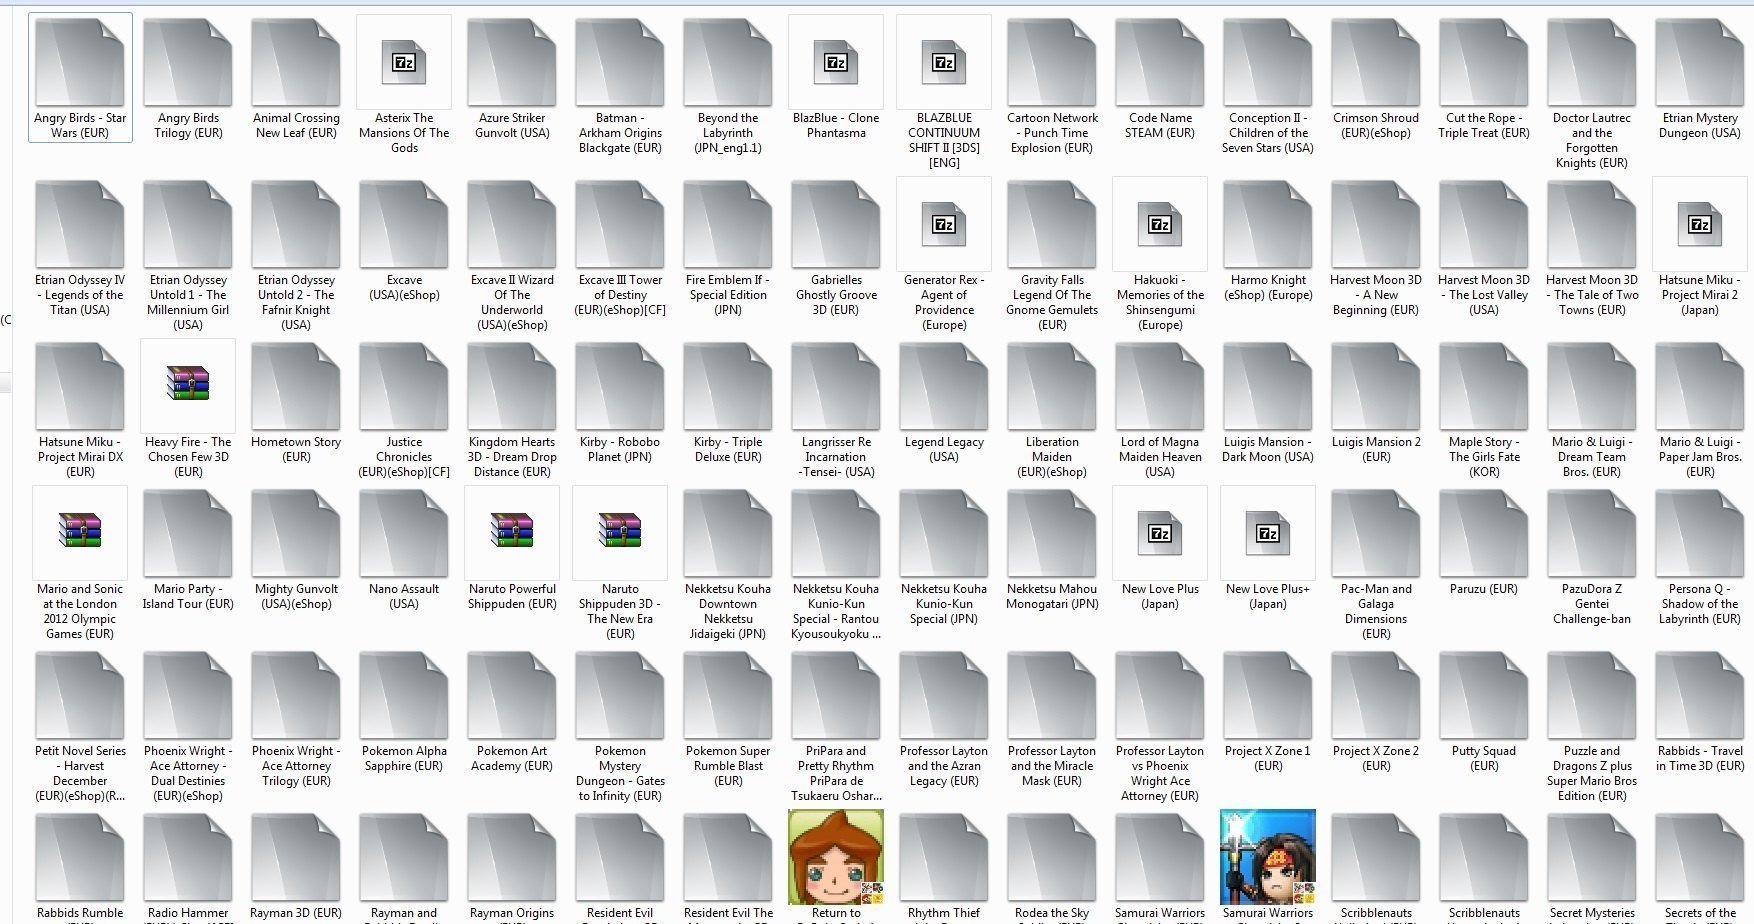Screen dimensions: 1754x924
Task: Click the "Etrian Mystery Dungeon (USA)" file name
Action: pos(1700,125)
